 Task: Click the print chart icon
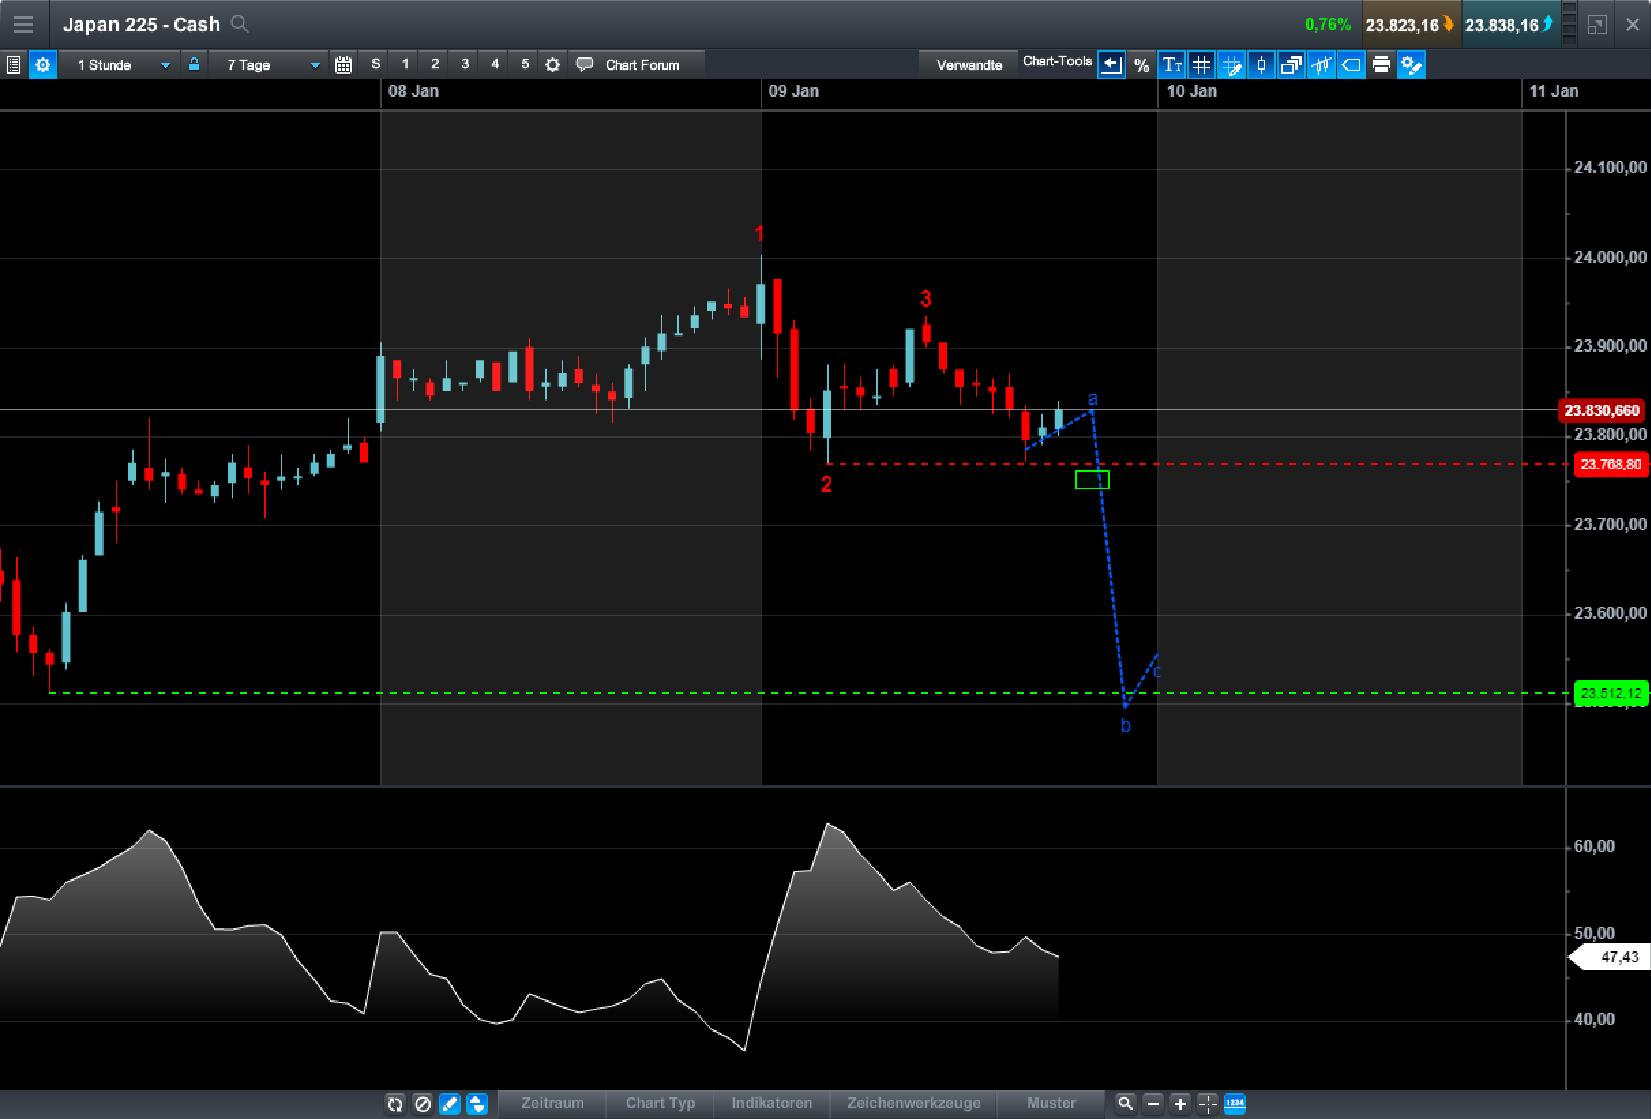point(1381,64)
